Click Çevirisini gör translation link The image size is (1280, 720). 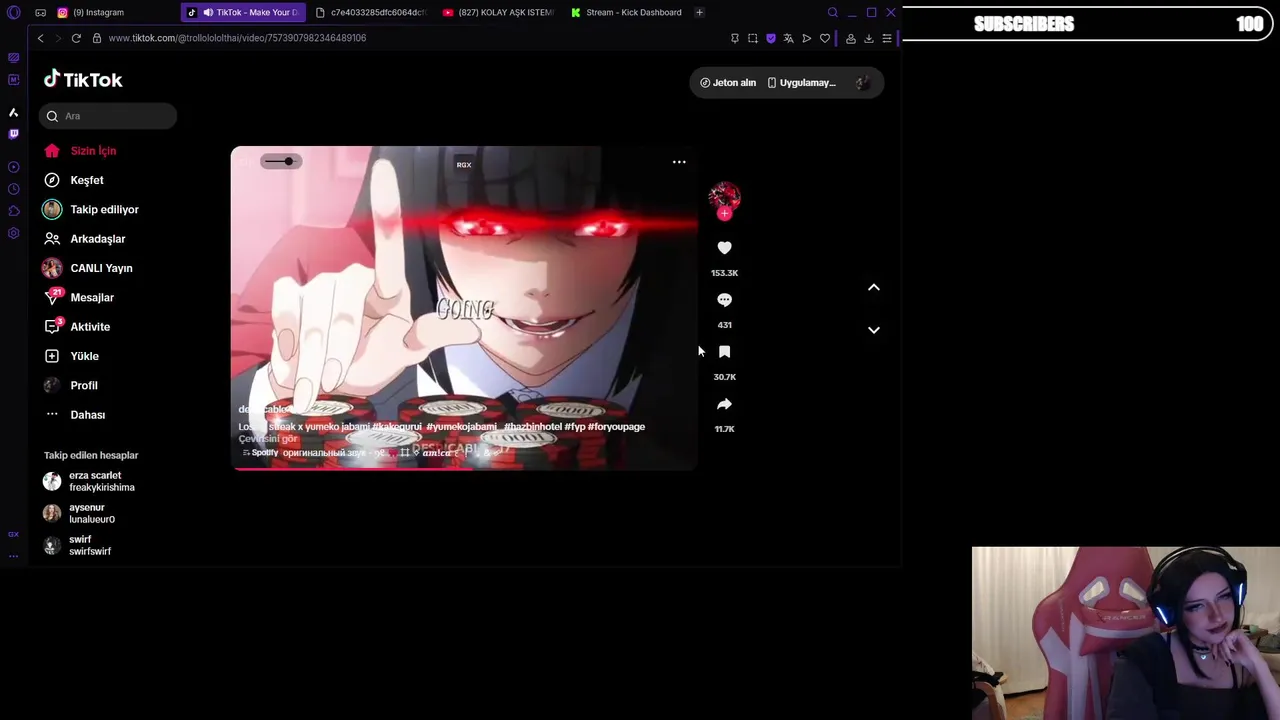point(268,439)
